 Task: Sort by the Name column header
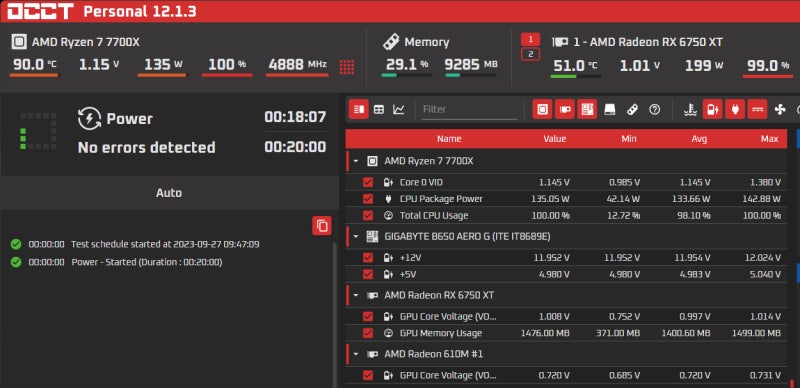click(449, 139)
